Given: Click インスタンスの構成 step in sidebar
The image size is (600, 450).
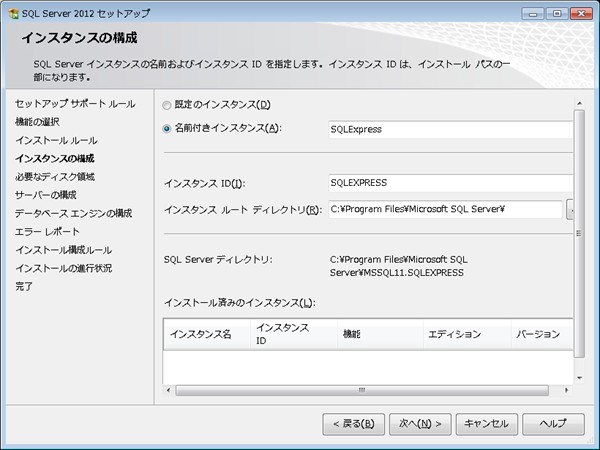Looking at the screenshot, I should pyautogui.click(x=55, y=158).
